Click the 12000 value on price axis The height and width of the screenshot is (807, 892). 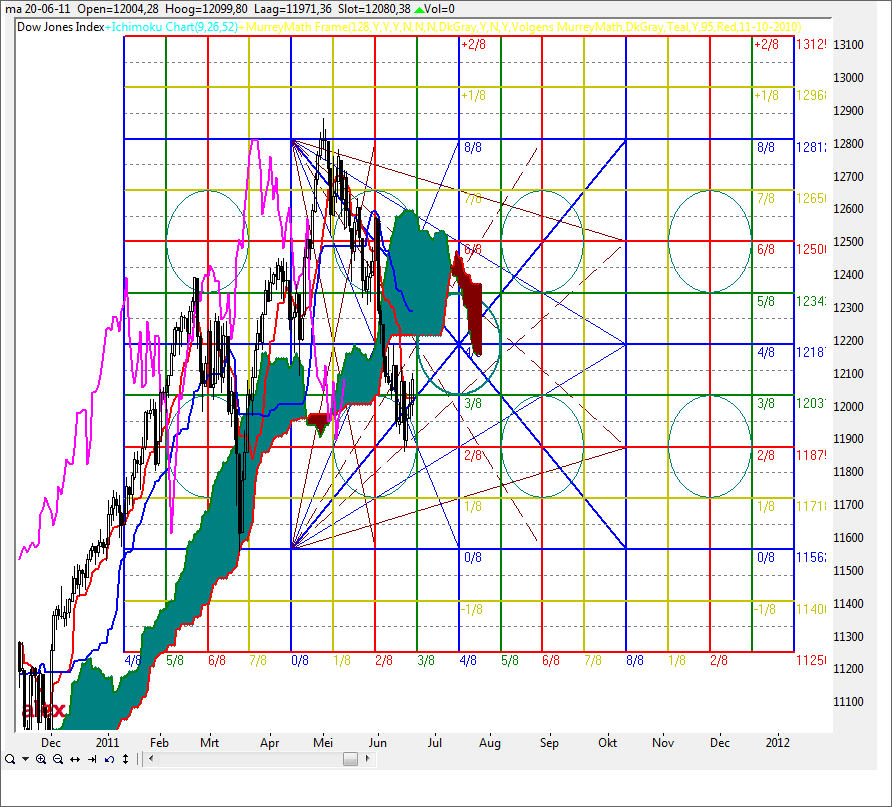pyautogui.click(x=849, y=406)
